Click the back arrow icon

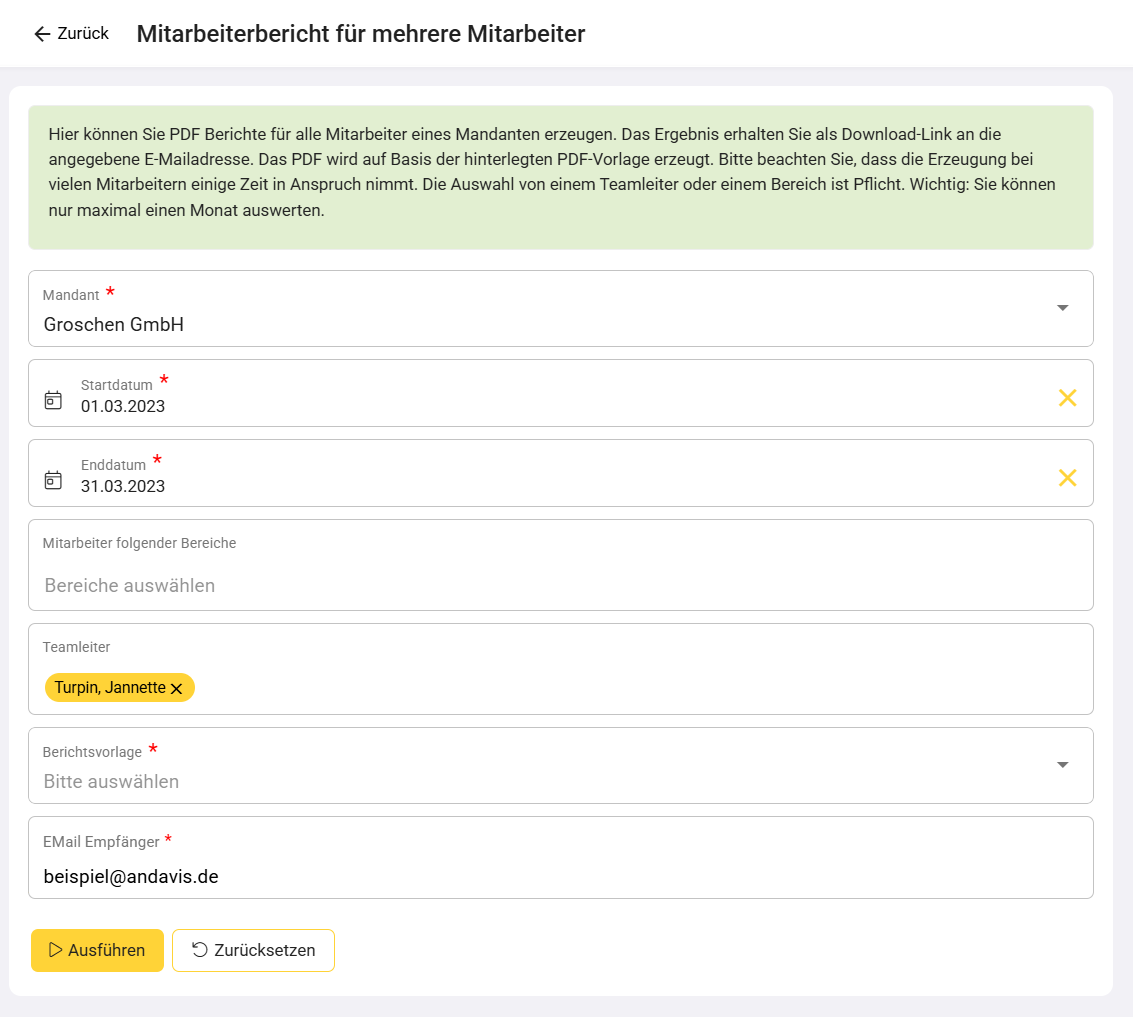click(41, 34)
